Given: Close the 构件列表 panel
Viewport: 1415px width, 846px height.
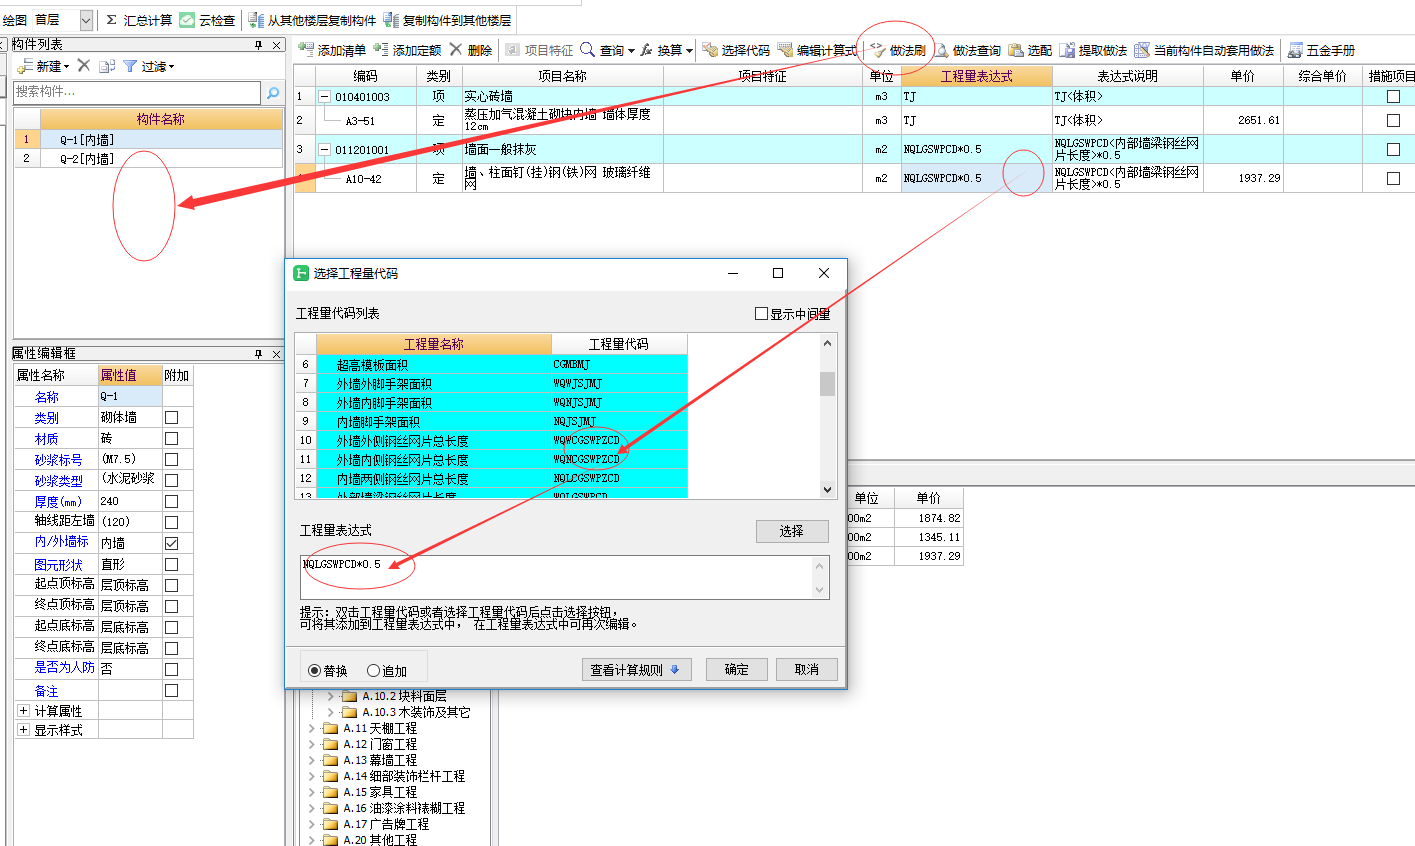Looking at the screenshot, I should coord(277,45).
